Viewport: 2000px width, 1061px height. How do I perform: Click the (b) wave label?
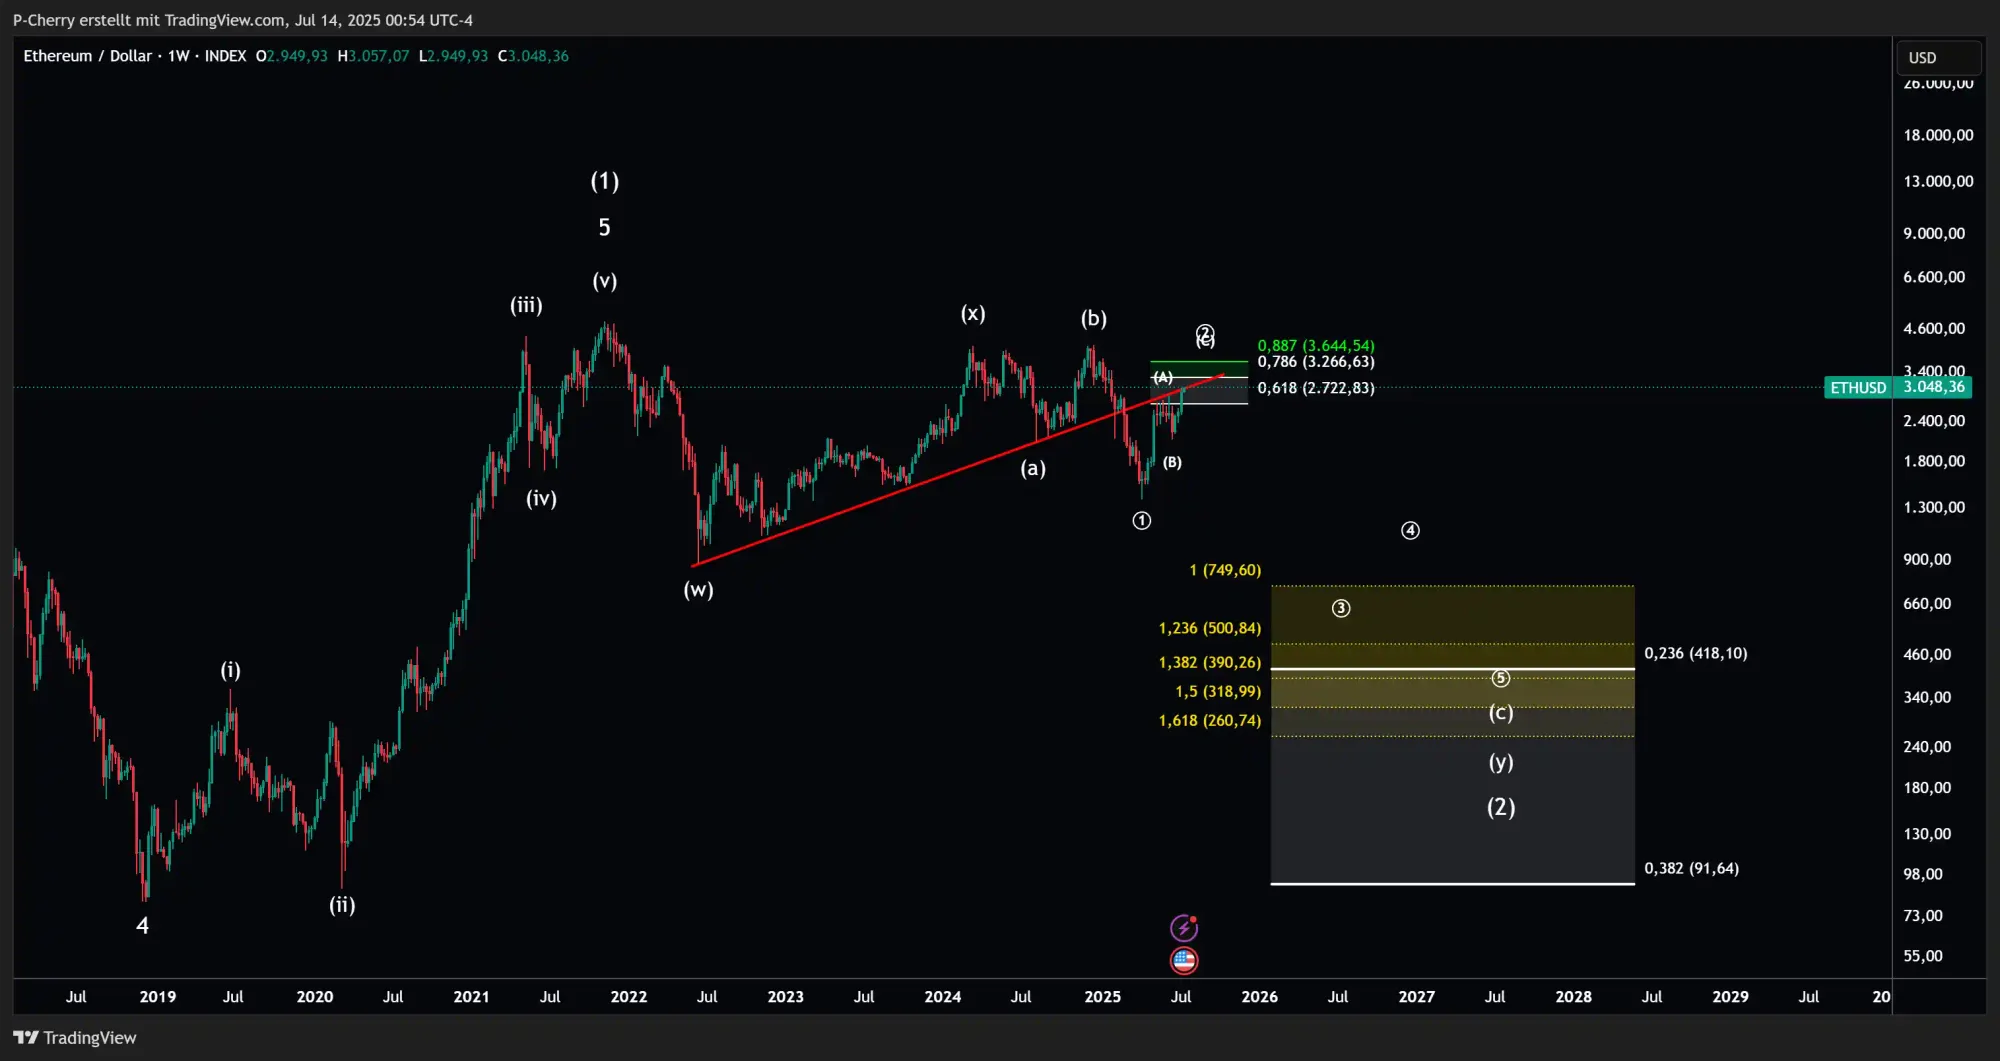1094,318
